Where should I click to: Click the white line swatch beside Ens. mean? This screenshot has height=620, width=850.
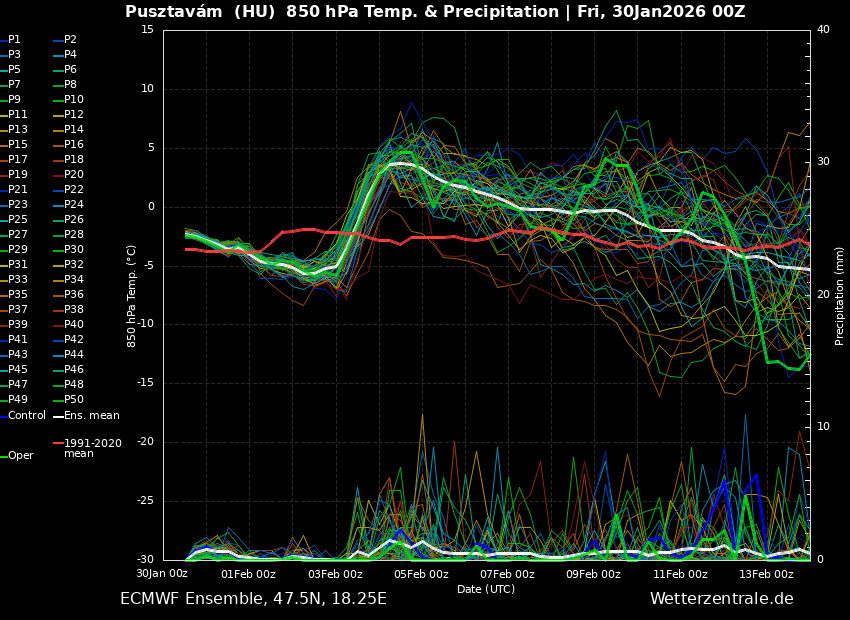(58, 416)
